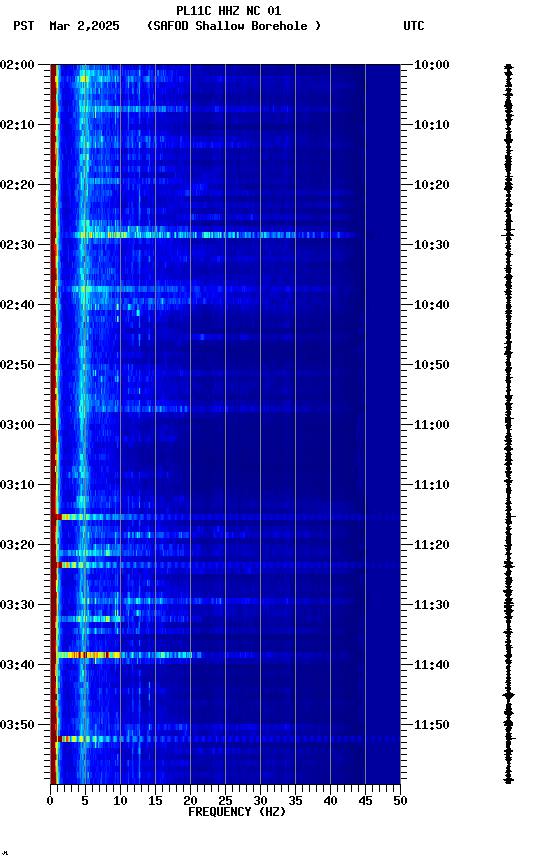Click the 03:00 PST time label
This screenshot has height=864, width=552.
(17, 425)
